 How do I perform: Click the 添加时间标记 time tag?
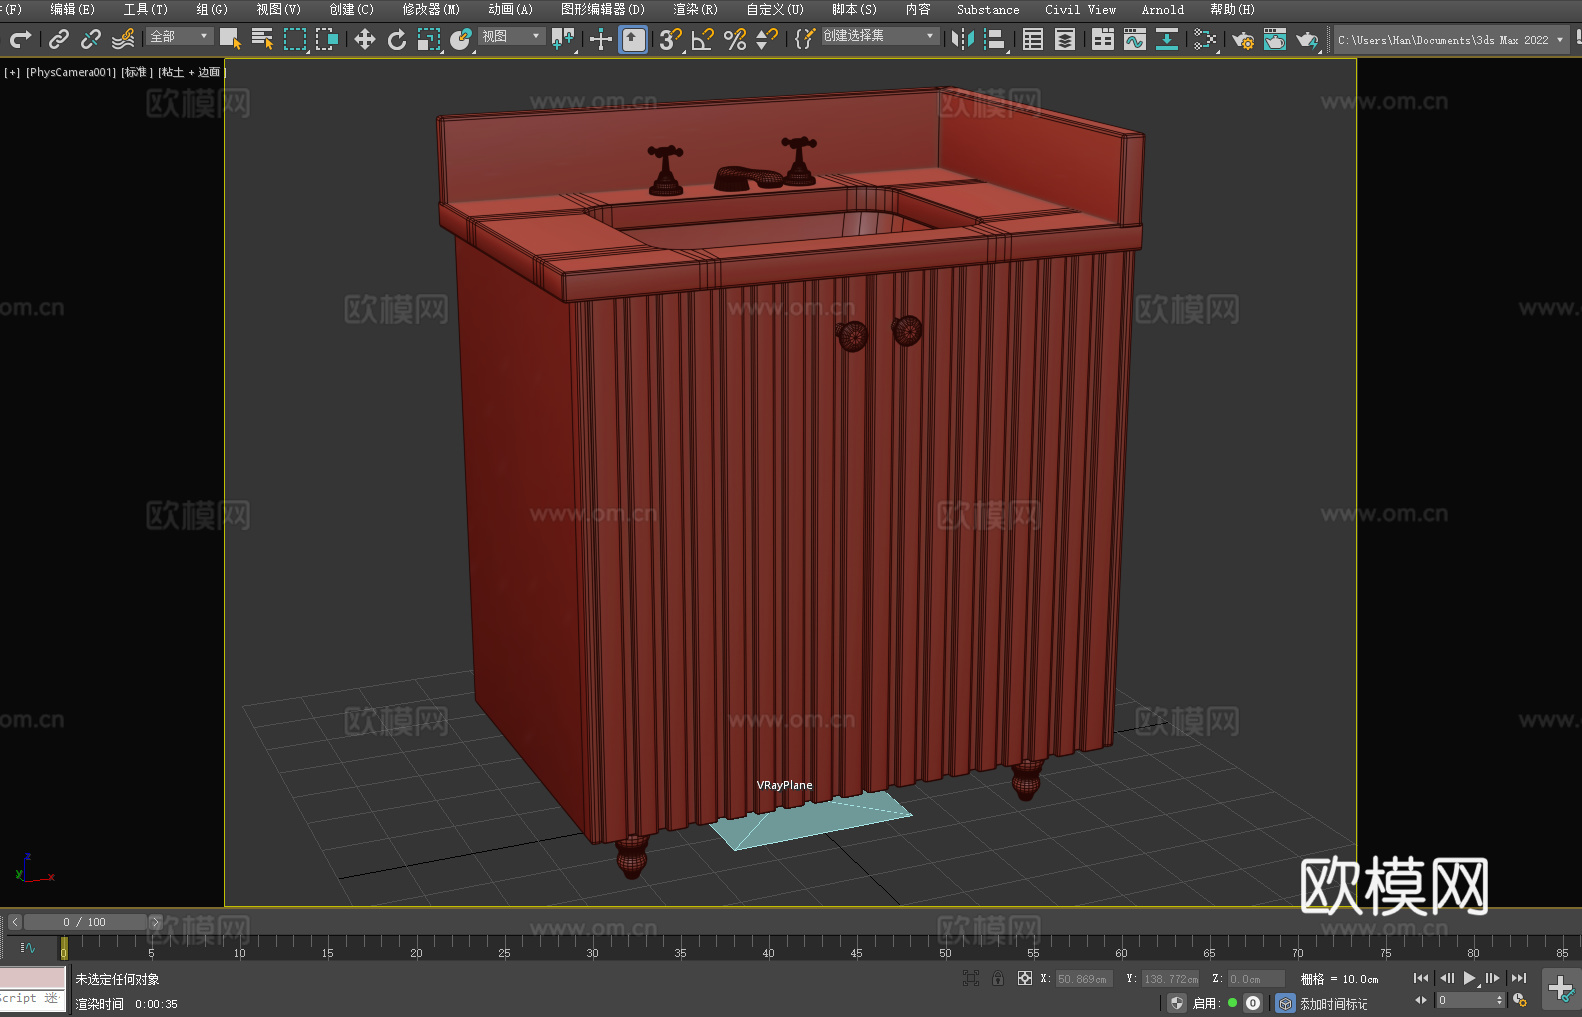coord(1334,1004)
